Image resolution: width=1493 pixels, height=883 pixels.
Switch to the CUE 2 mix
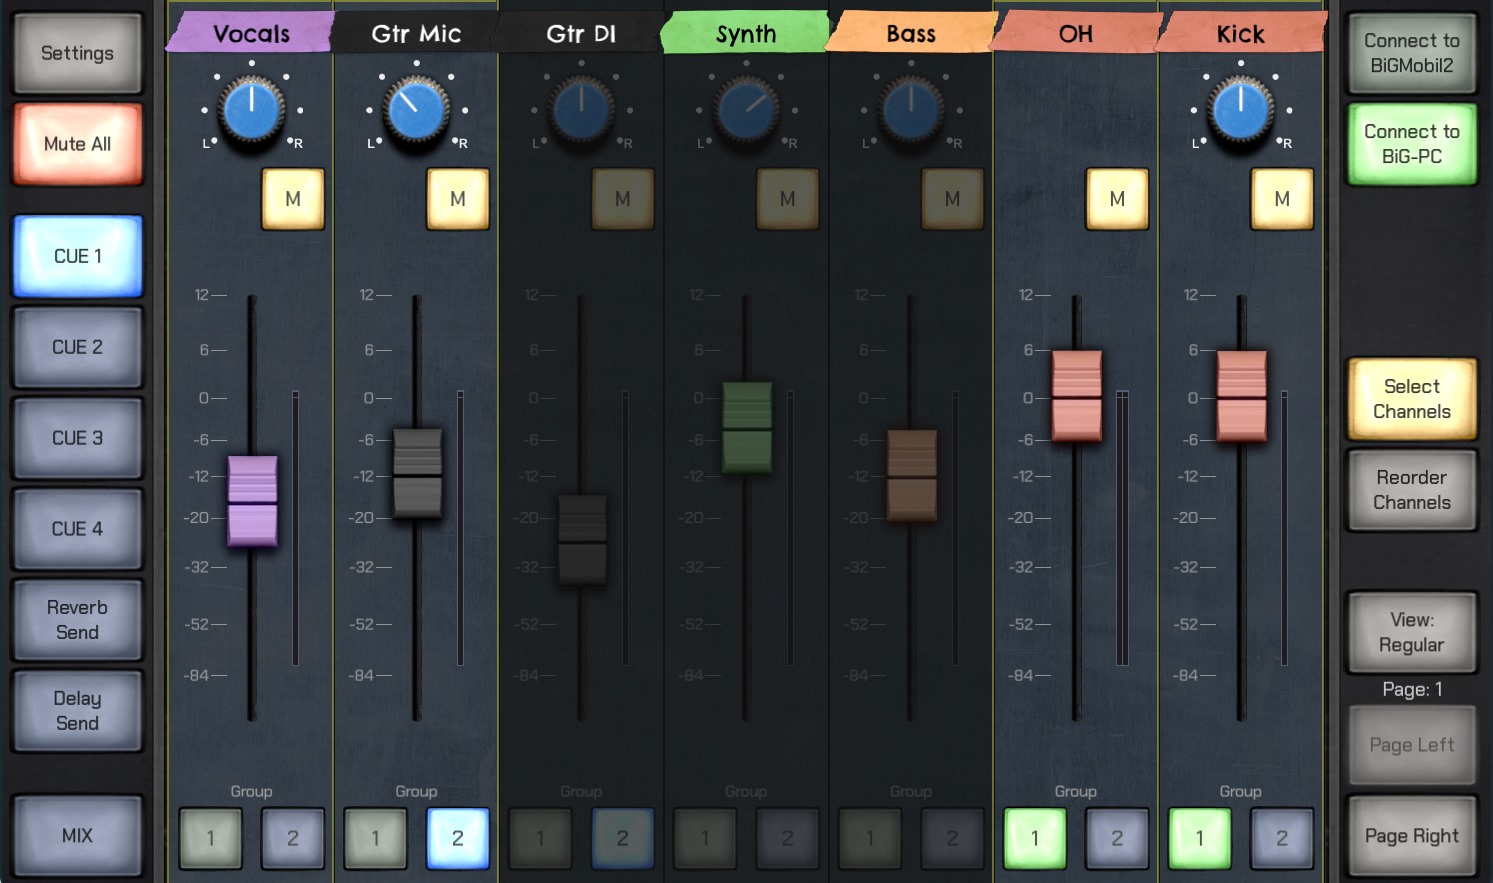[x=77, y=347]
